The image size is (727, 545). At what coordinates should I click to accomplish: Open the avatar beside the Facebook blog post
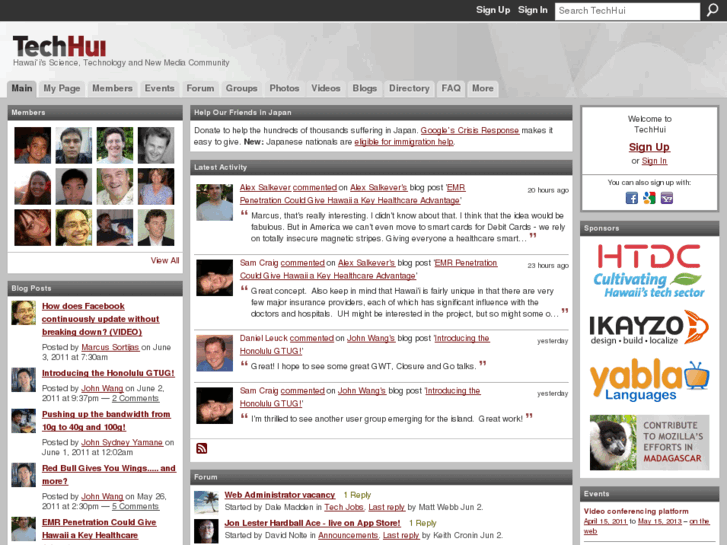24,313
